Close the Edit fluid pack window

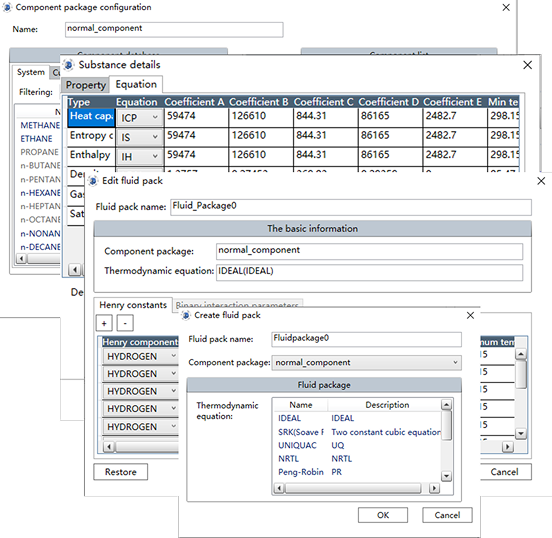(541, 181)
